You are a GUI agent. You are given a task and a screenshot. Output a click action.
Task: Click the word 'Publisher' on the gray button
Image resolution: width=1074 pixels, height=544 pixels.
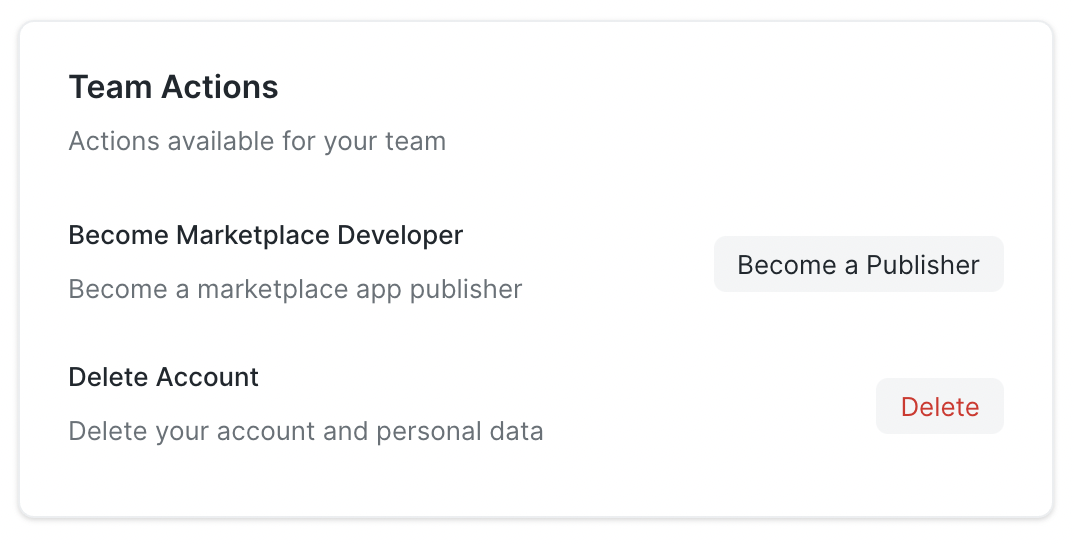click(x=923, y=265)
